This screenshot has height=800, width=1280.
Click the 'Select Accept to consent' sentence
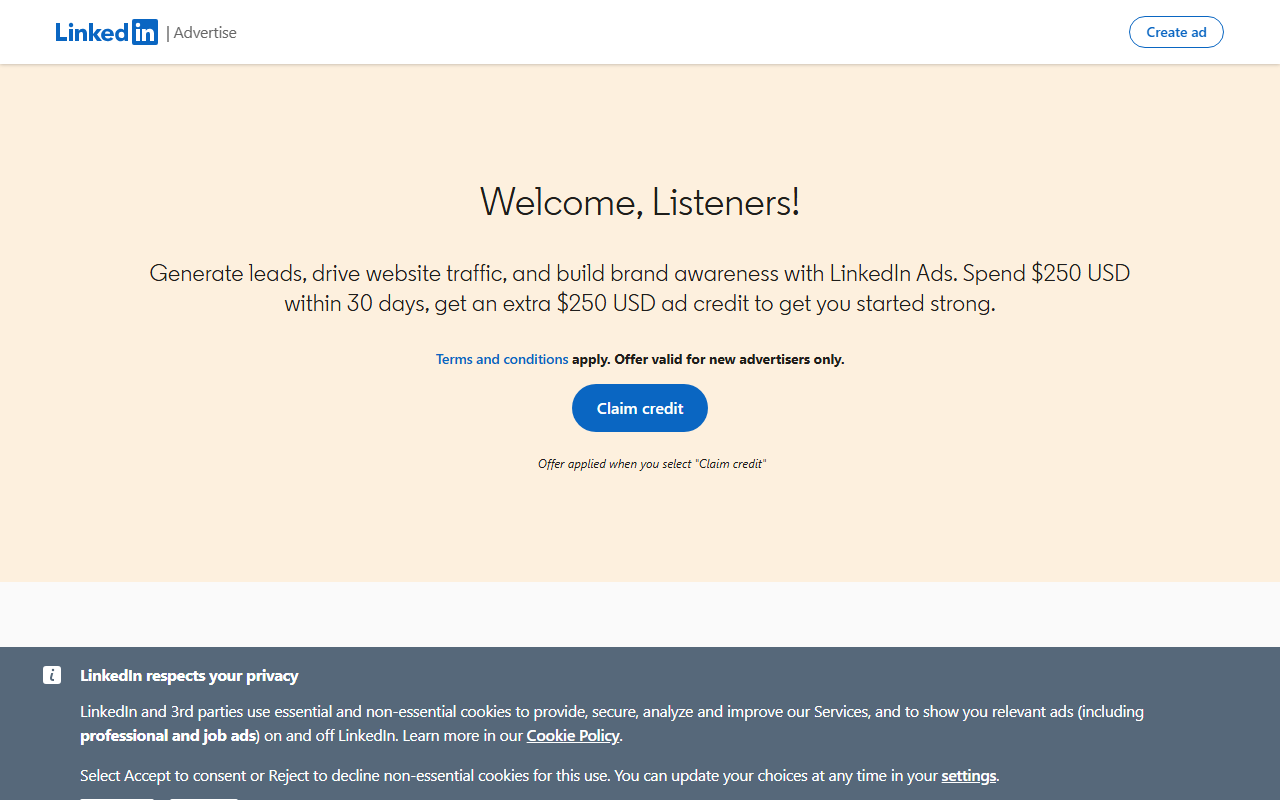coord(540,776)
